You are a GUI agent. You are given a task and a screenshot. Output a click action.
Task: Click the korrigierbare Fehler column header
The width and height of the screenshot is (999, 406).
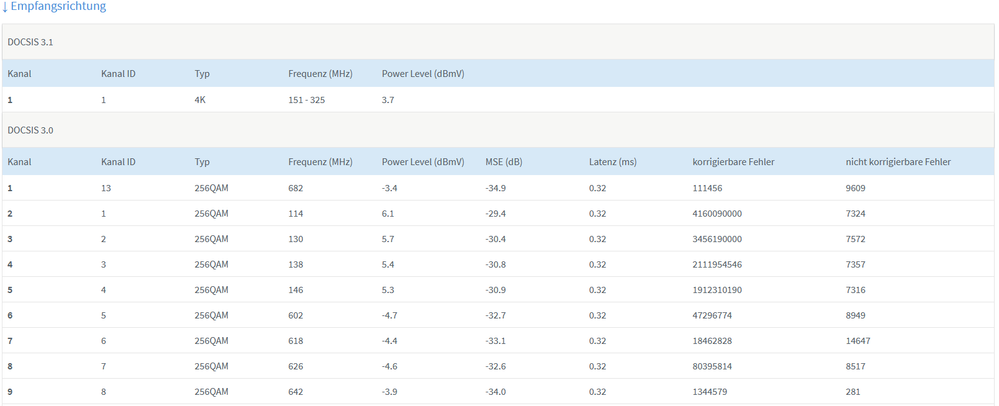(733, 161)
